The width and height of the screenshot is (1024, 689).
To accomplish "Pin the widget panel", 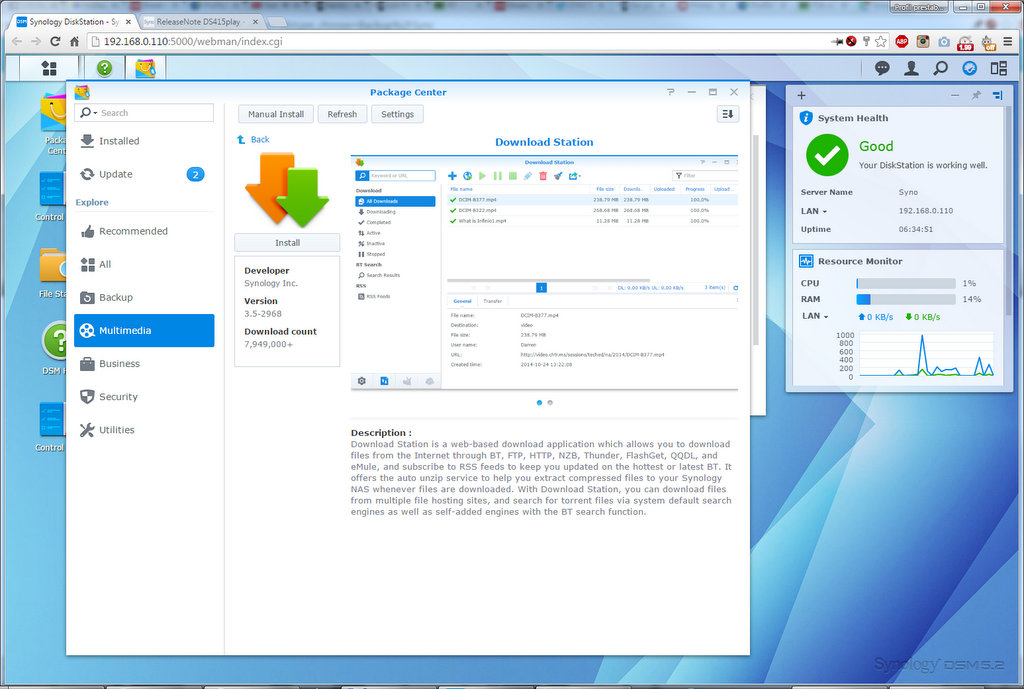I will (976, 95).
